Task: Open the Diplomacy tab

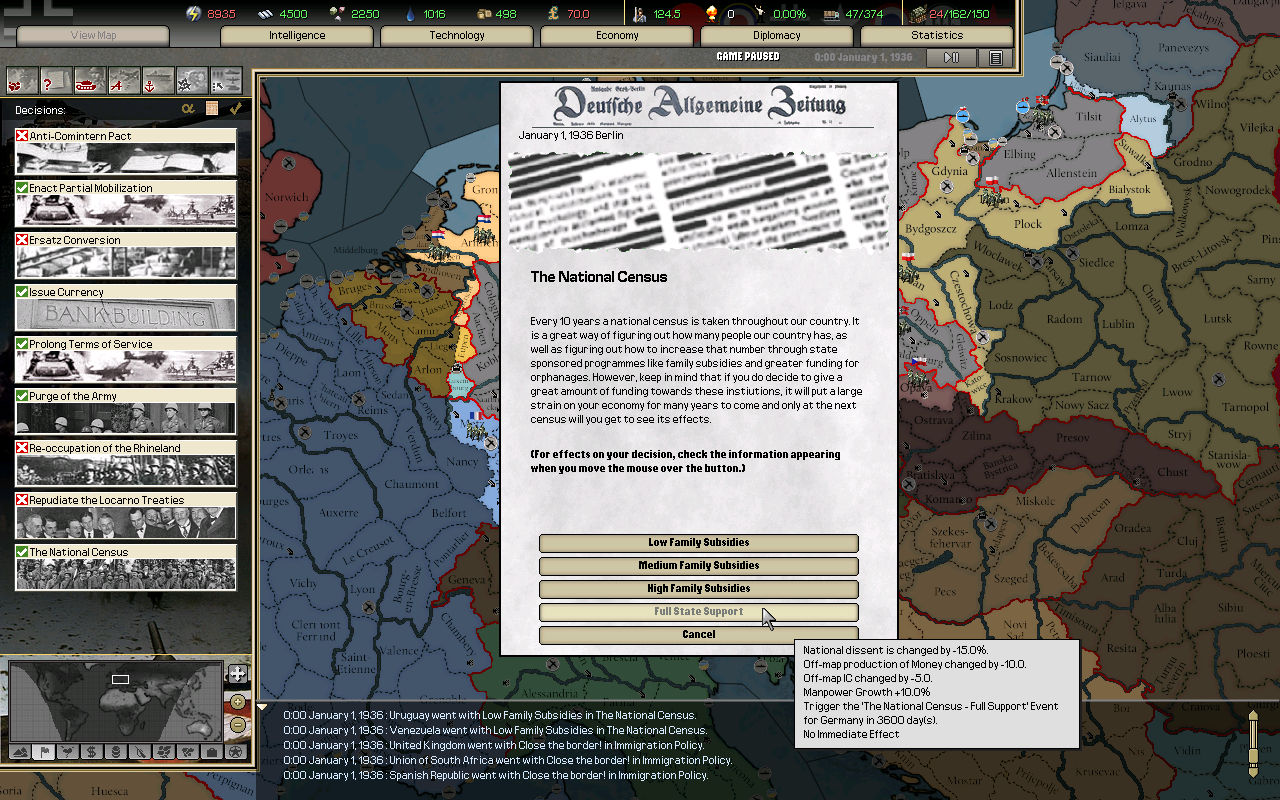Action: click(777, 36)
